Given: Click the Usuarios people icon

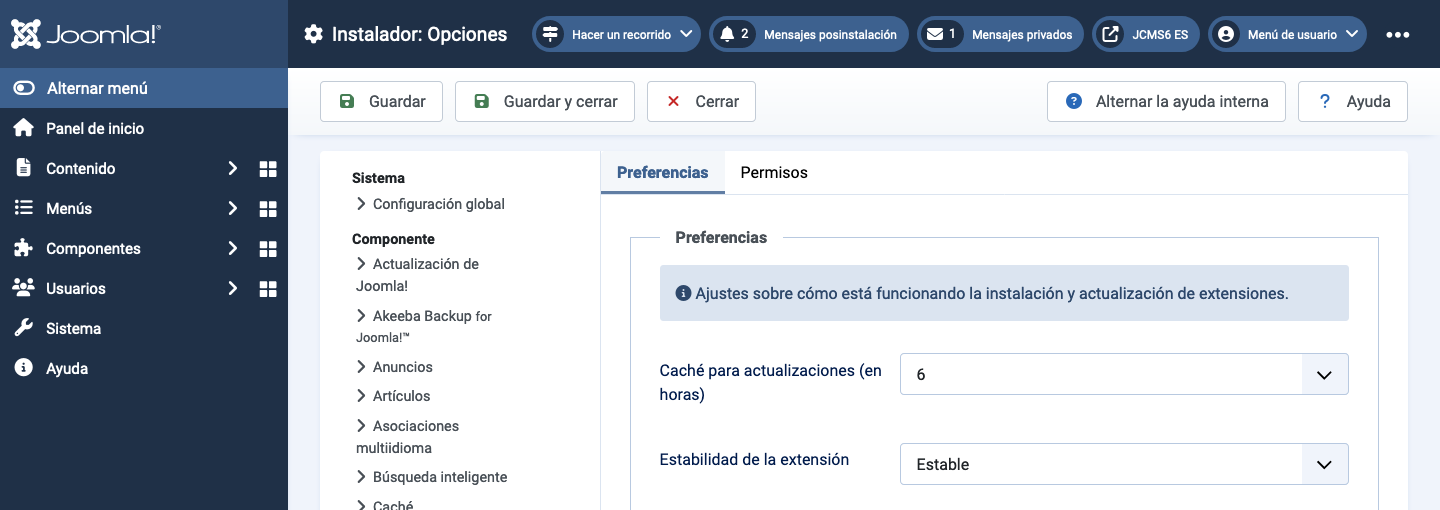Looking at the screenshot, I should click(24, 288).
